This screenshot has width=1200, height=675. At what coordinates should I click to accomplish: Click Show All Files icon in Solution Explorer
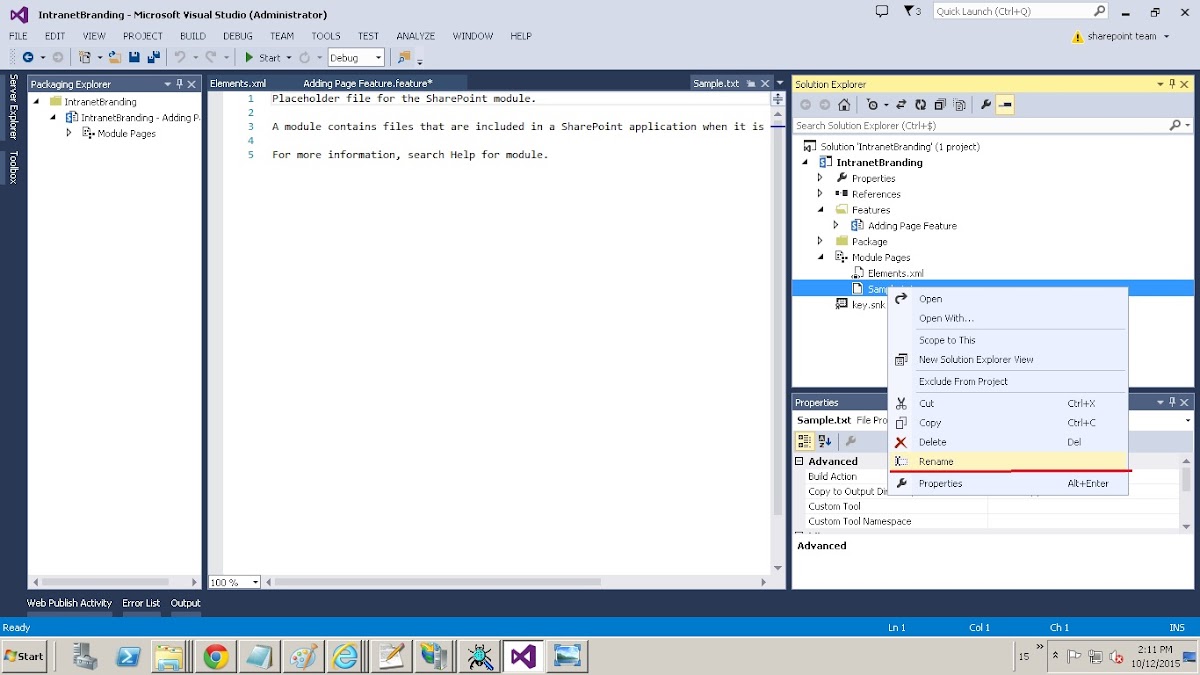[x=960, y=105]
